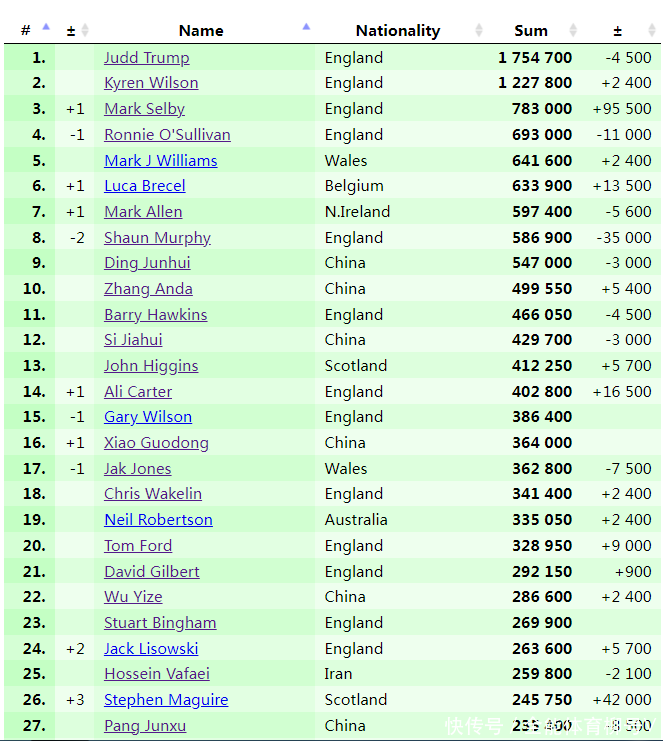
Task: Open Kyren Wilson's profile link
Action: 151,83
